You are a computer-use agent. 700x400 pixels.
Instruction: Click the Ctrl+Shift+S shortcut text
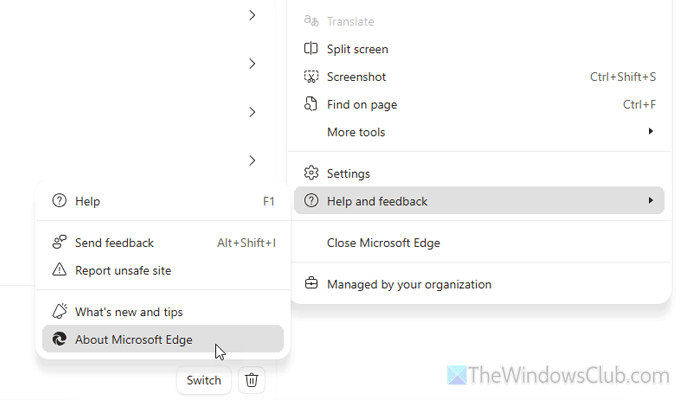tap(623, 77)
